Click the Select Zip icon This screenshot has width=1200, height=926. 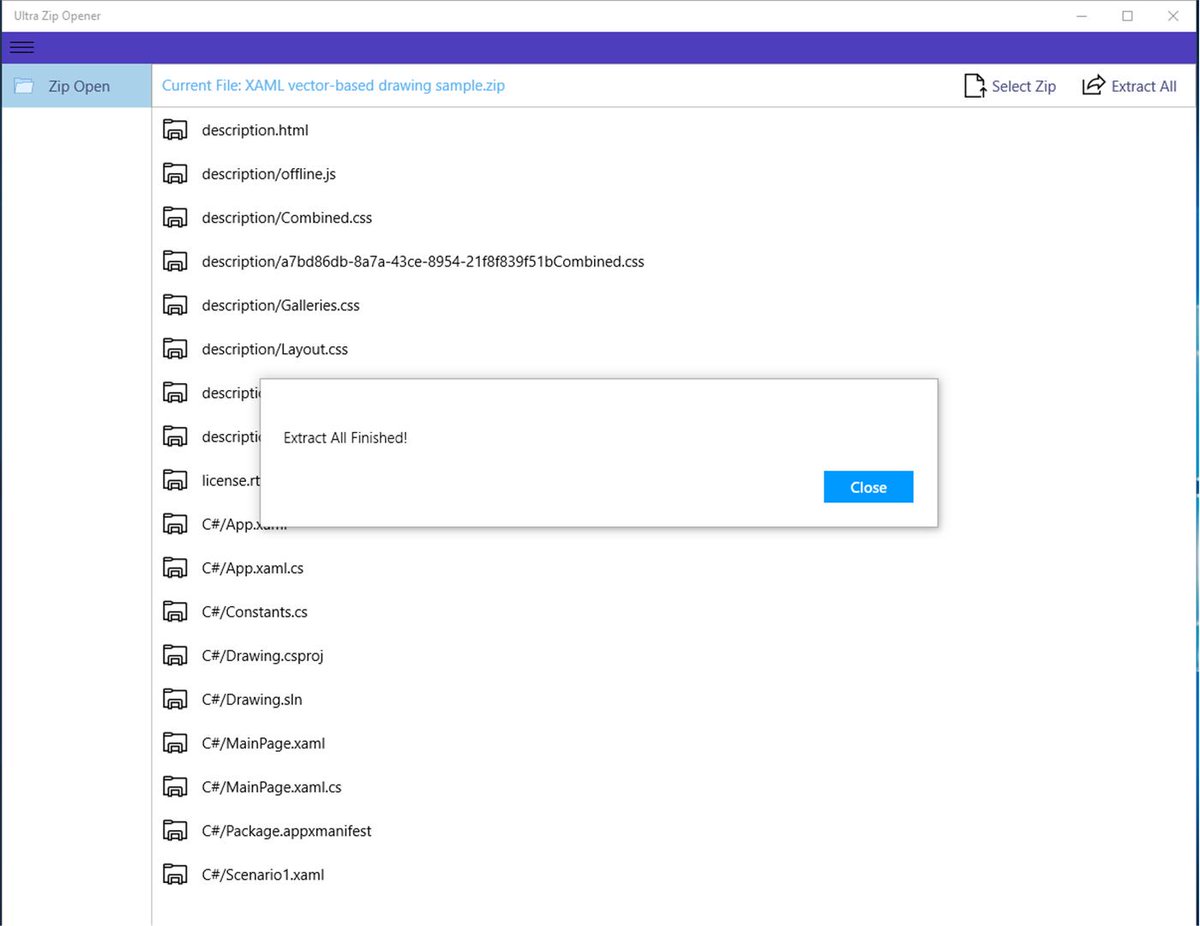[974, 86]
